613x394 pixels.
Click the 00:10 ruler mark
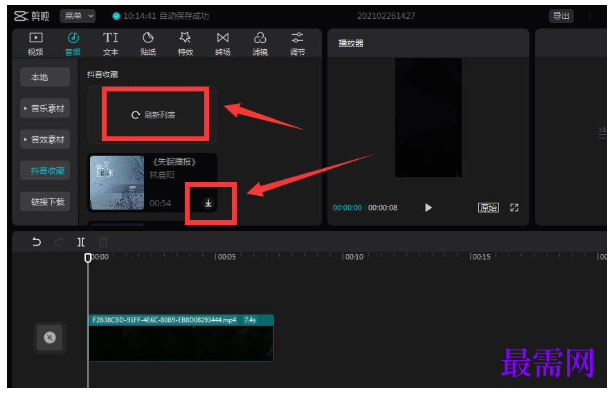click(353, 257)
